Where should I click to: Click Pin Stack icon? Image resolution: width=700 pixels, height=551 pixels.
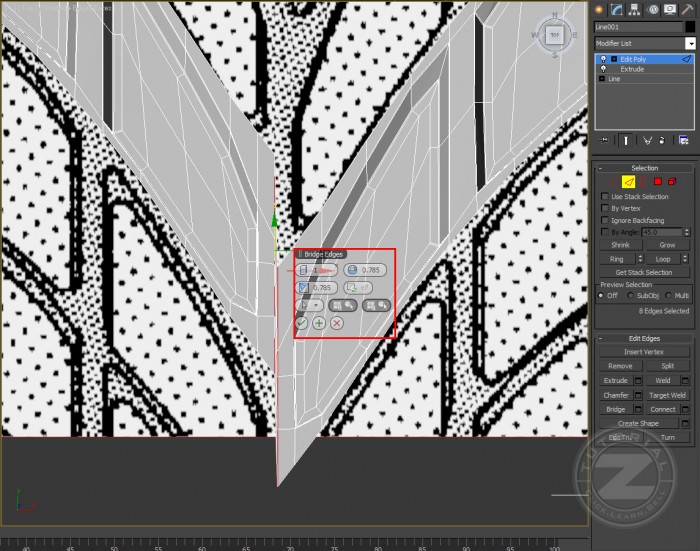[601, 141]
